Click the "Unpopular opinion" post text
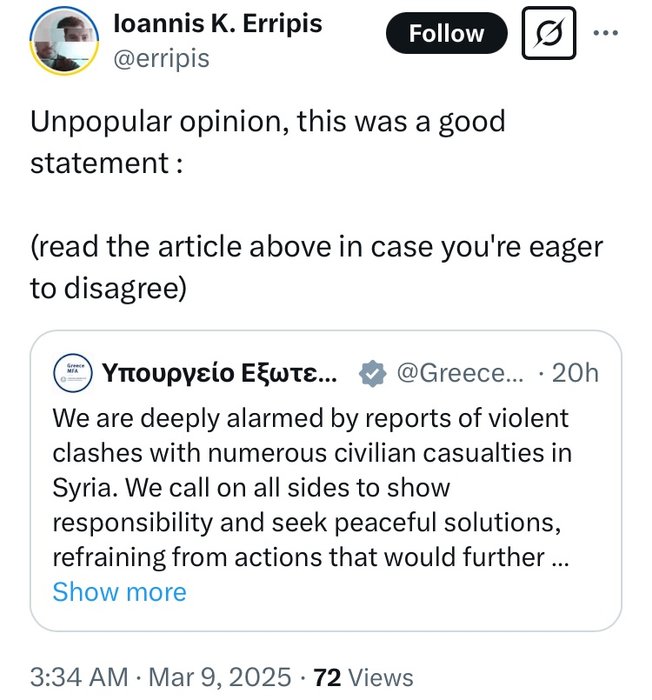 pyautogui.click(x=268, y=122)
